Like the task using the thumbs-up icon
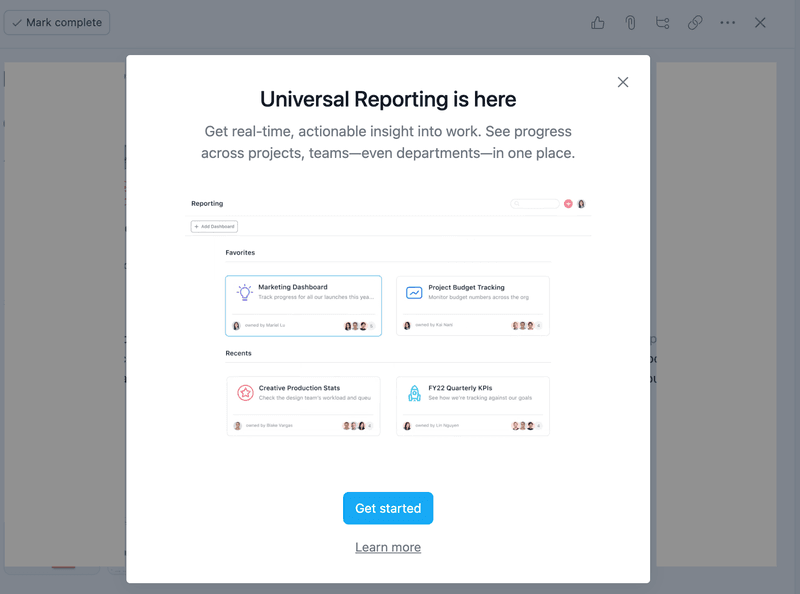 pos(597,22)
